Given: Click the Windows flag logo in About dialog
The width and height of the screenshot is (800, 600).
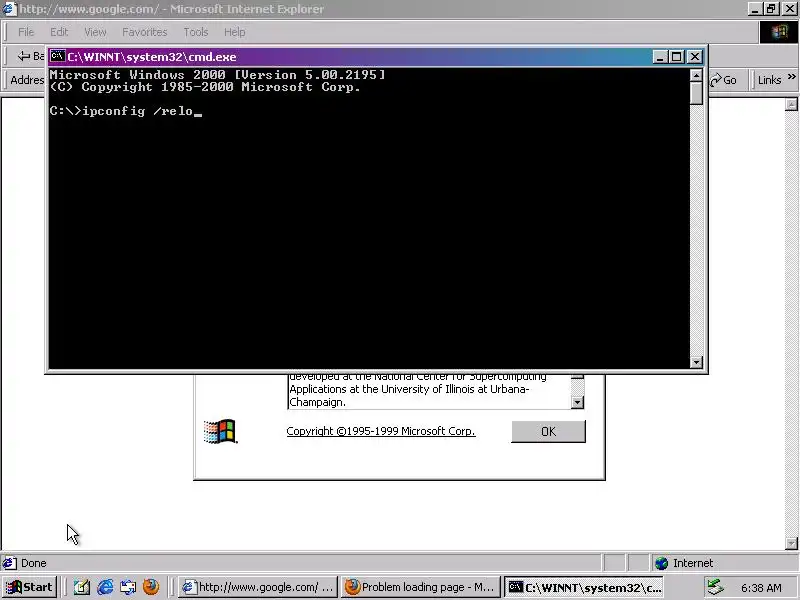Looking at the screenshot, I should click(220, 432).
